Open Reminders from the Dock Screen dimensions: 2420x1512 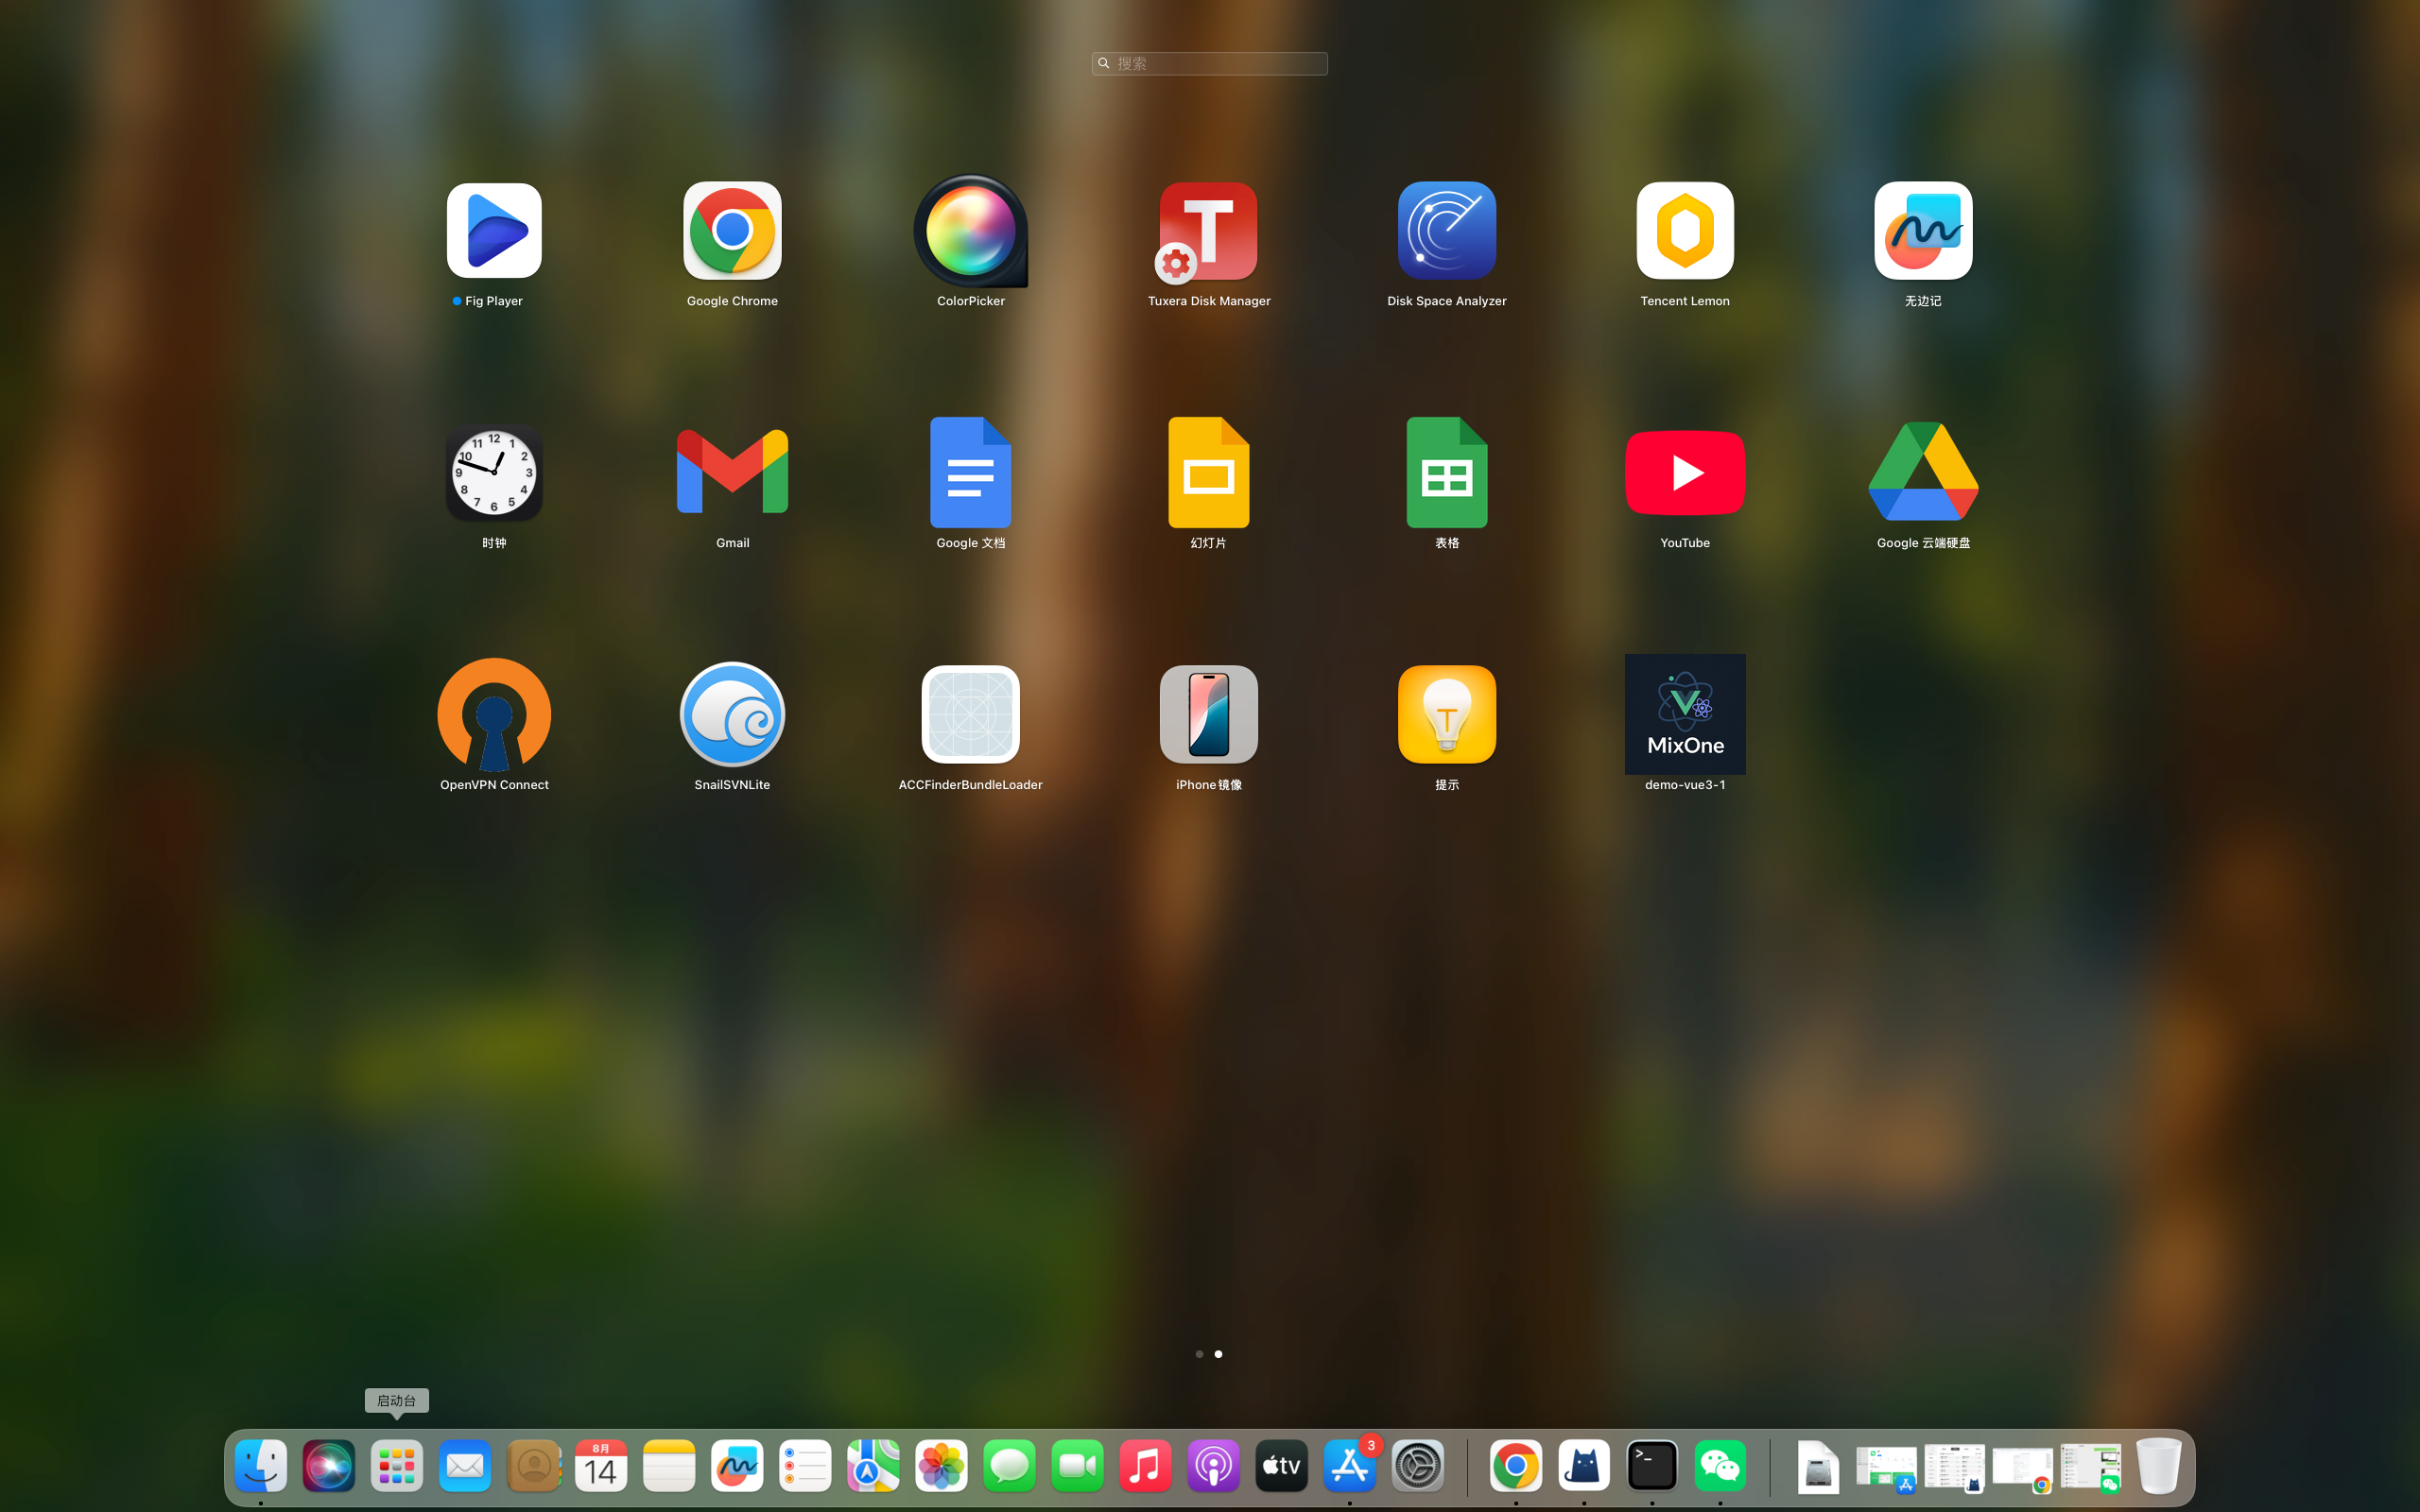(805, 1466)
